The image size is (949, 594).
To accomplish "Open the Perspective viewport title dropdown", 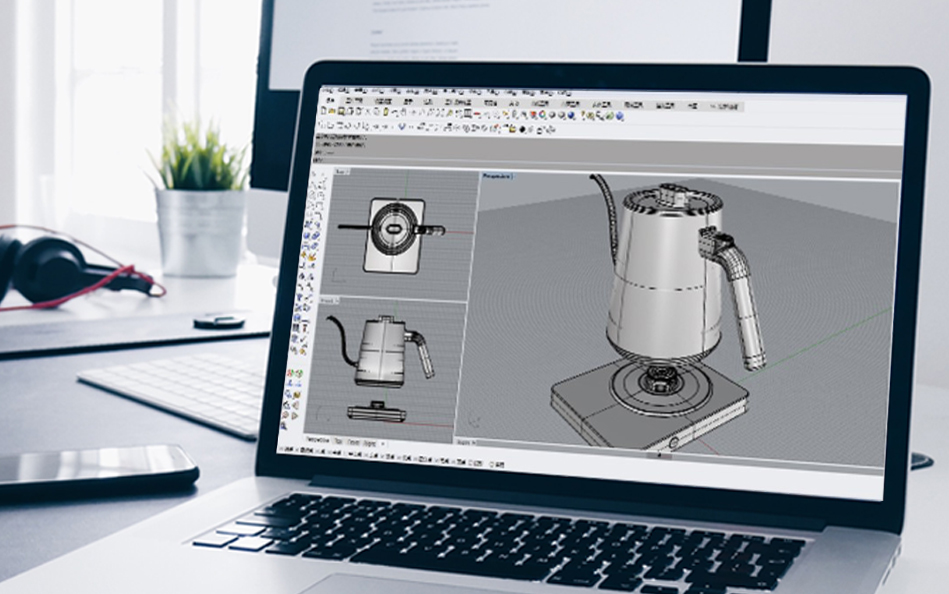I will click(497, 176).
